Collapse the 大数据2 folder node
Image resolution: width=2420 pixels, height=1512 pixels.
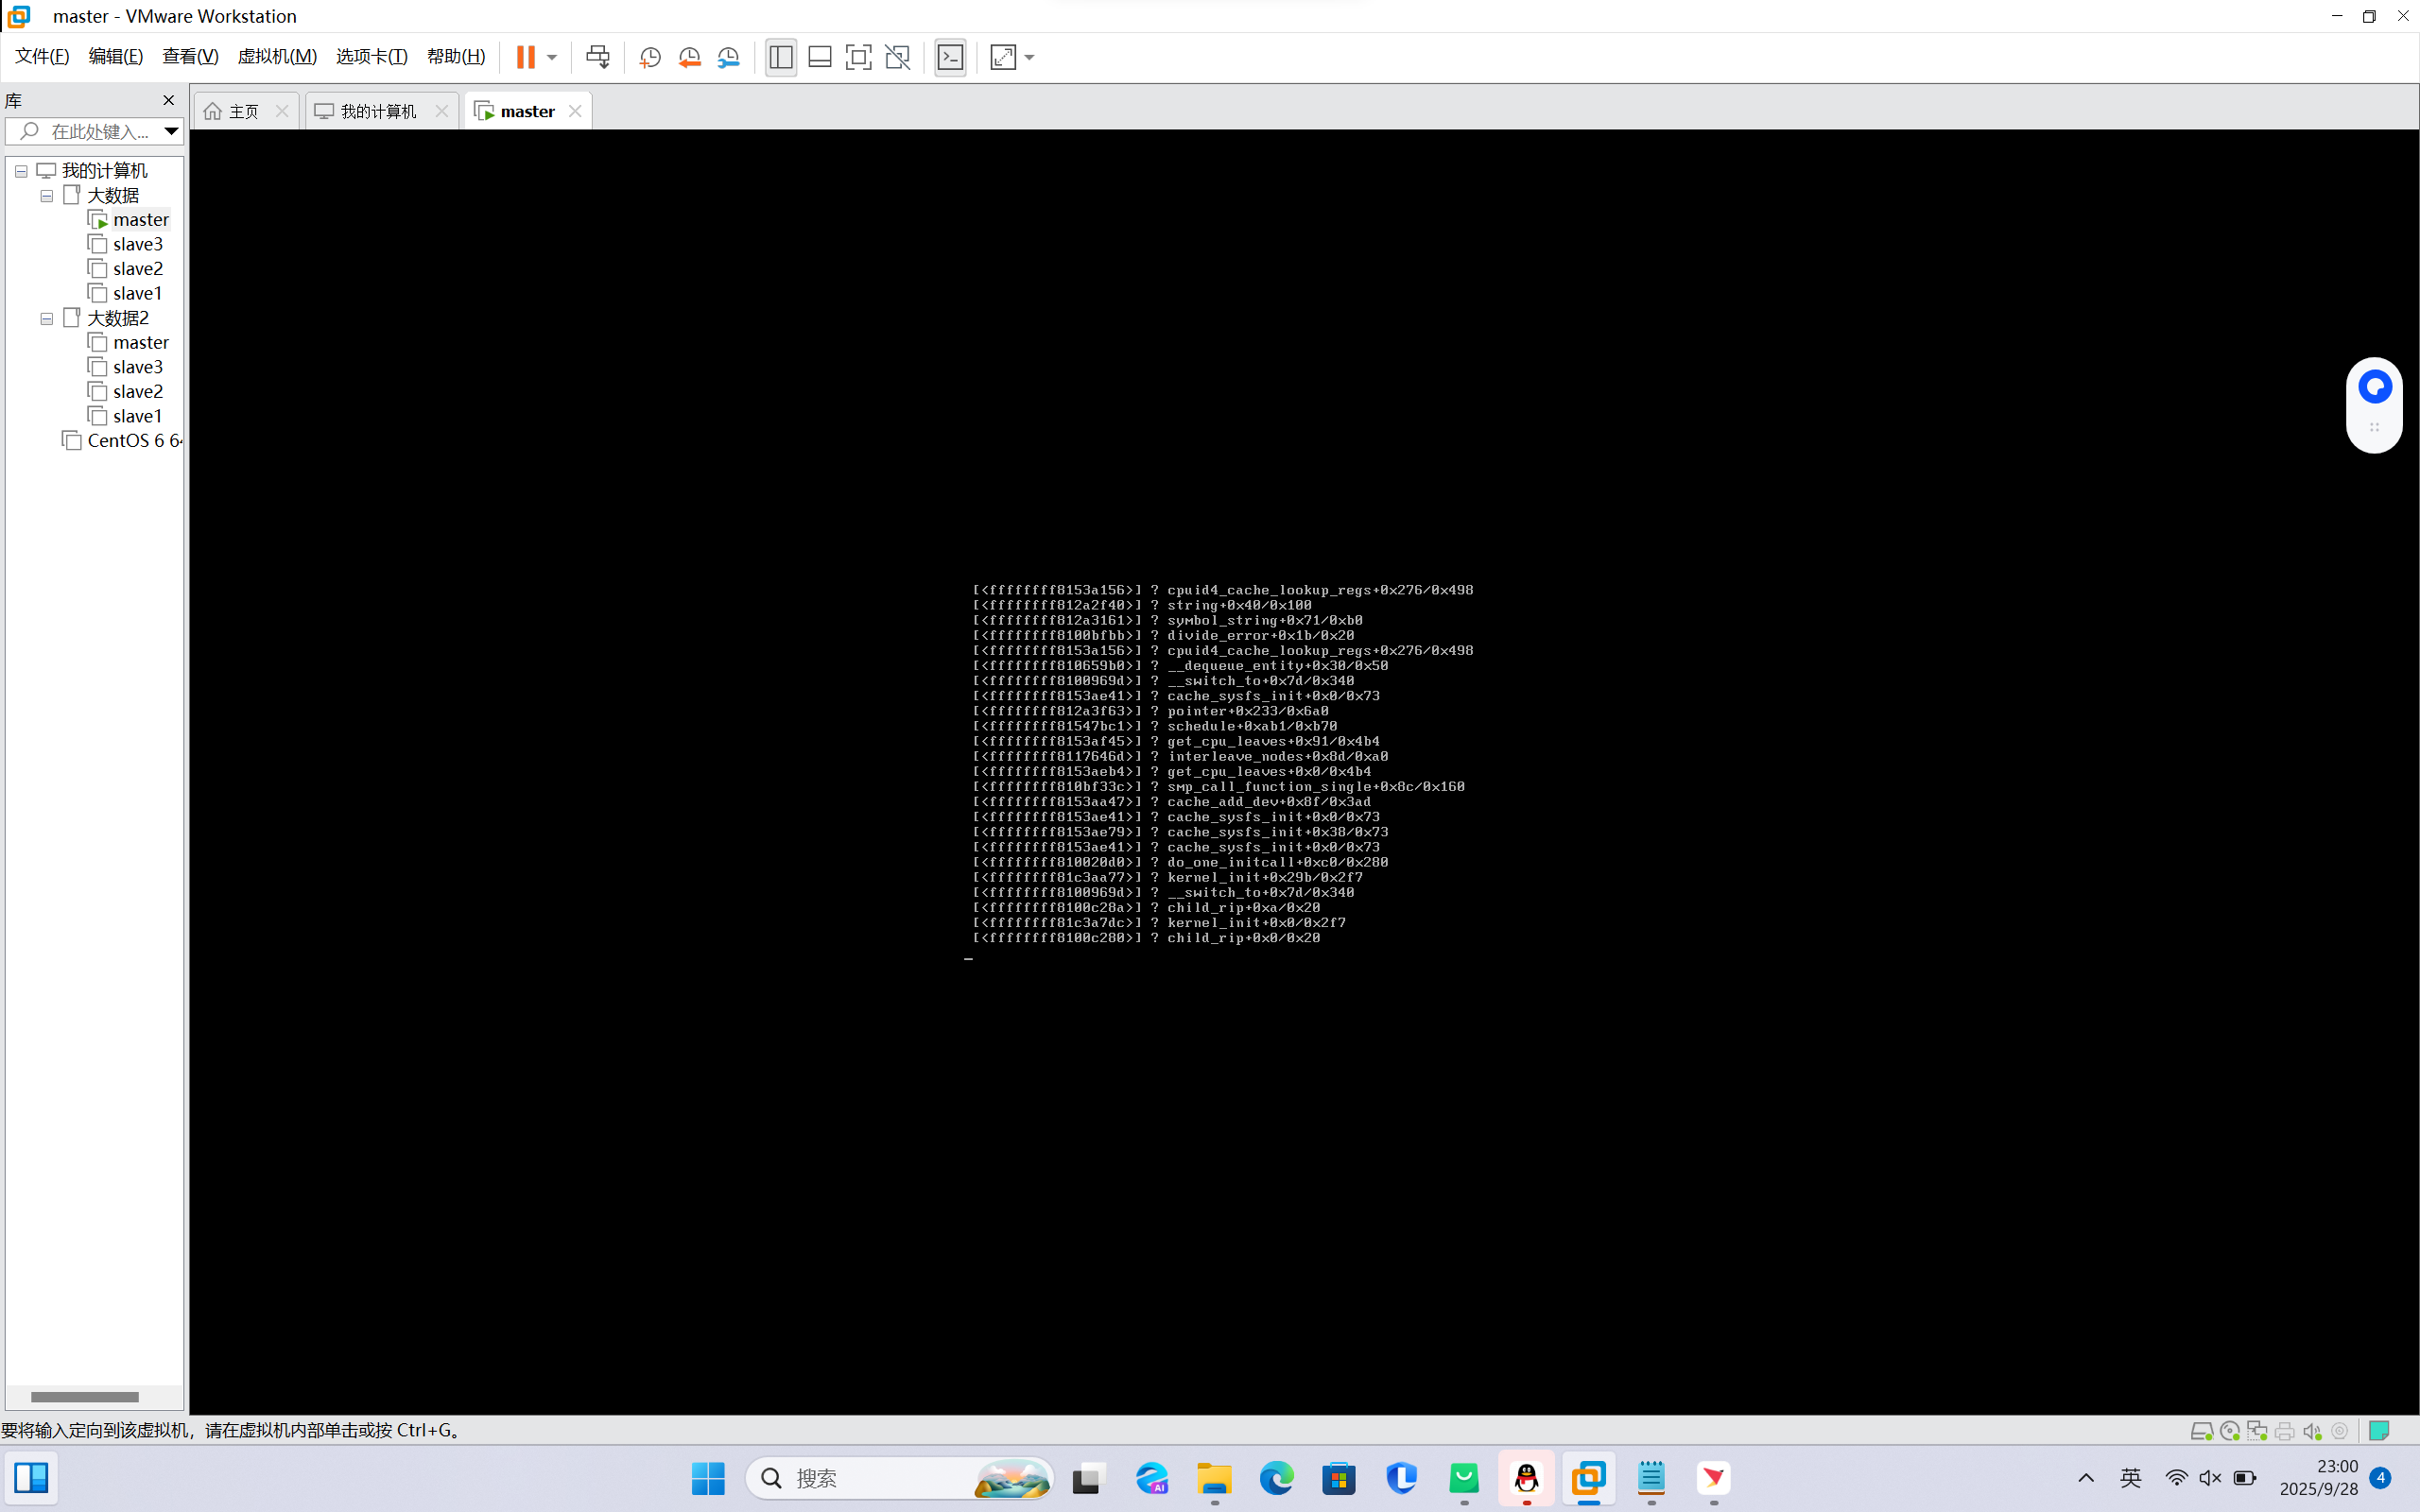(47, 319)
